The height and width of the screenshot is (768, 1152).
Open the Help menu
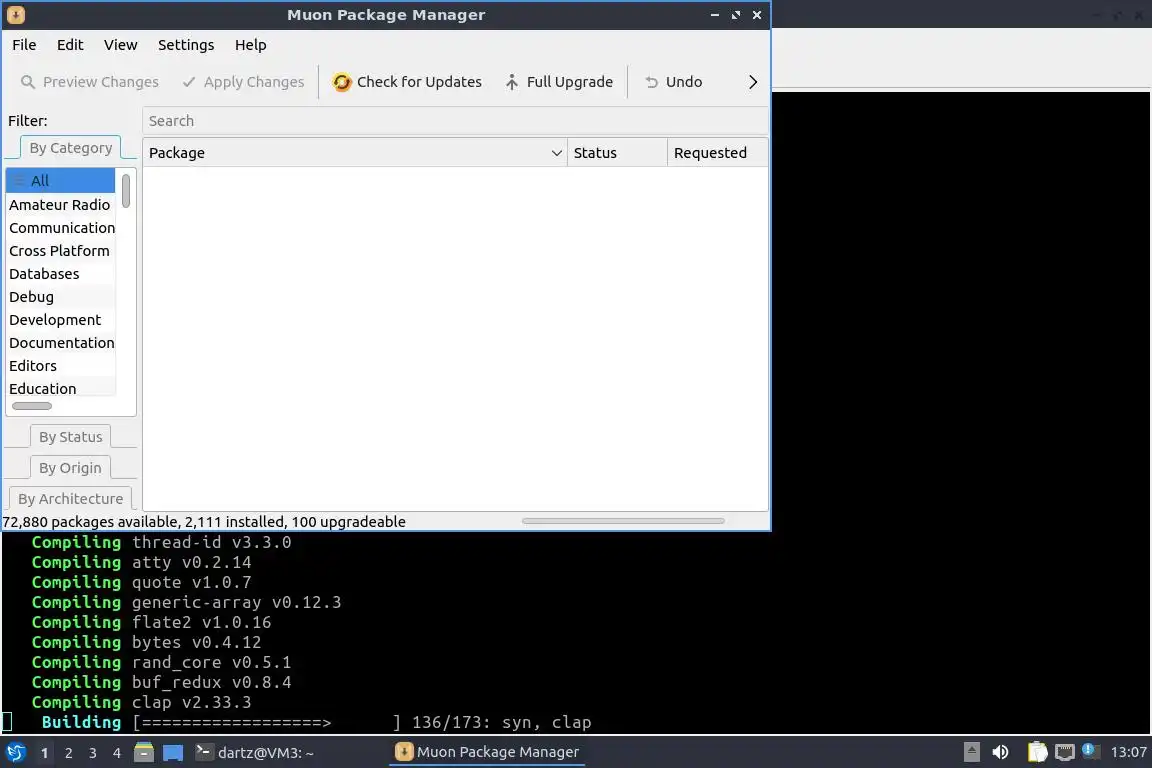click(251, 45)
